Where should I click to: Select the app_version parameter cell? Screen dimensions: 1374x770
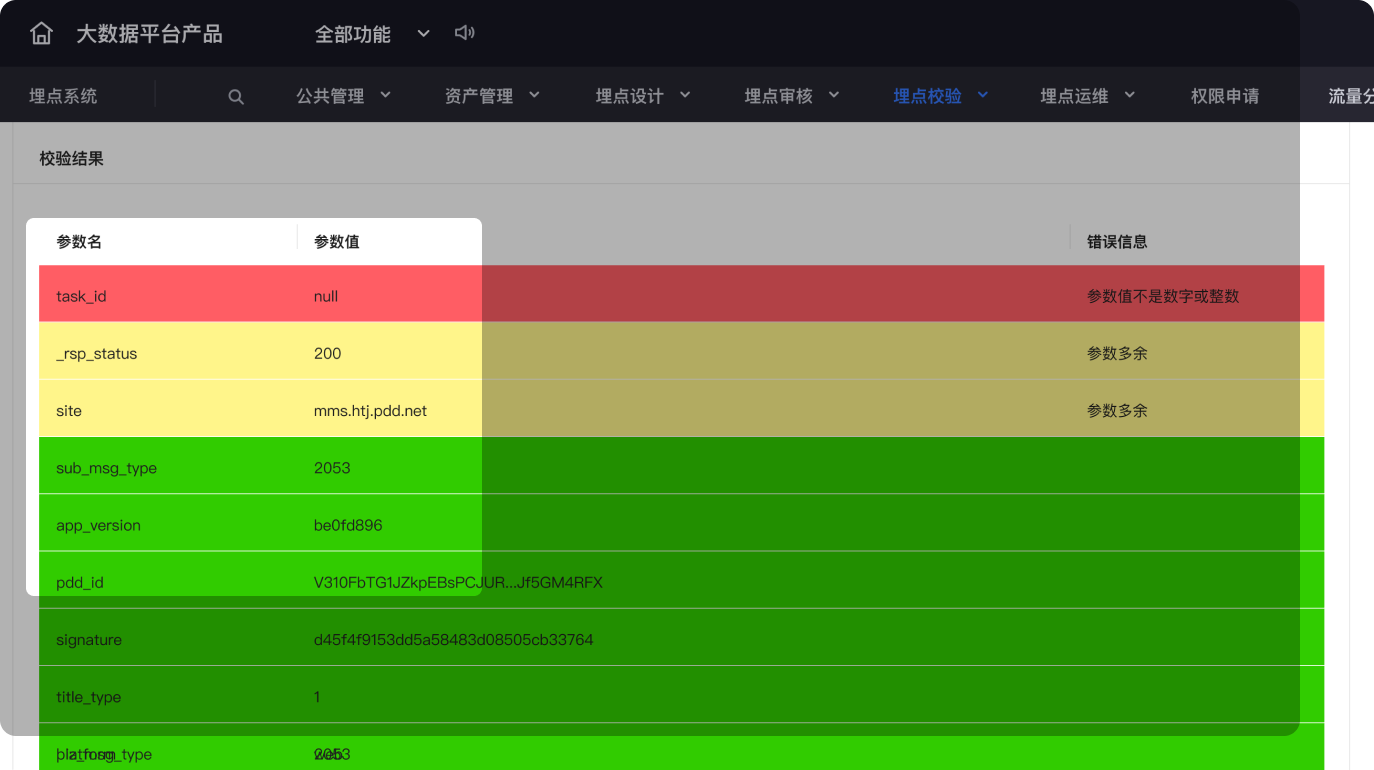click(x=98, y=525)
